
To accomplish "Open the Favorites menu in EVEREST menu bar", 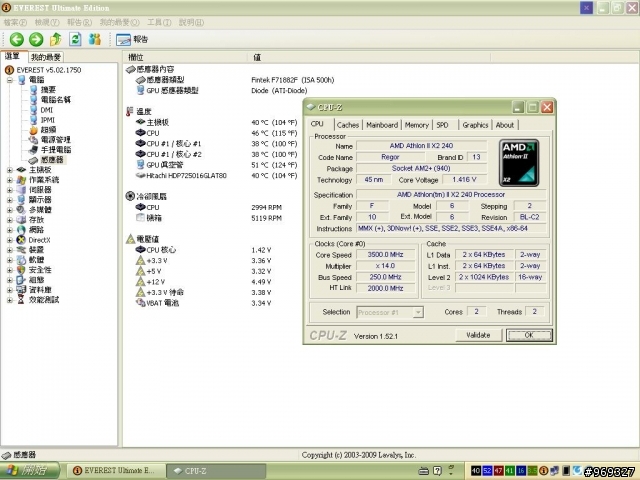I will pos(120,22).
